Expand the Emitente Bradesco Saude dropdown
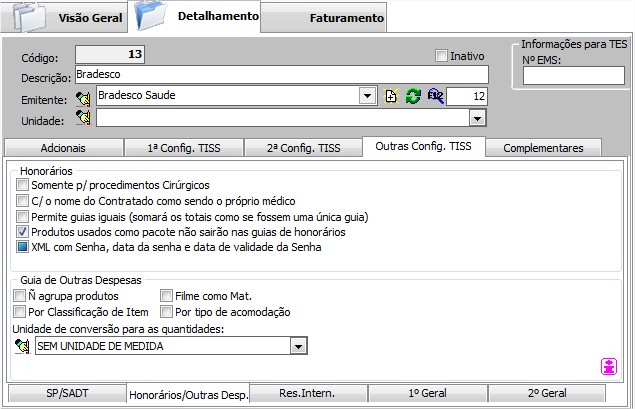The image size is (635, 409). pyautogui.click(x=367, y=96)
